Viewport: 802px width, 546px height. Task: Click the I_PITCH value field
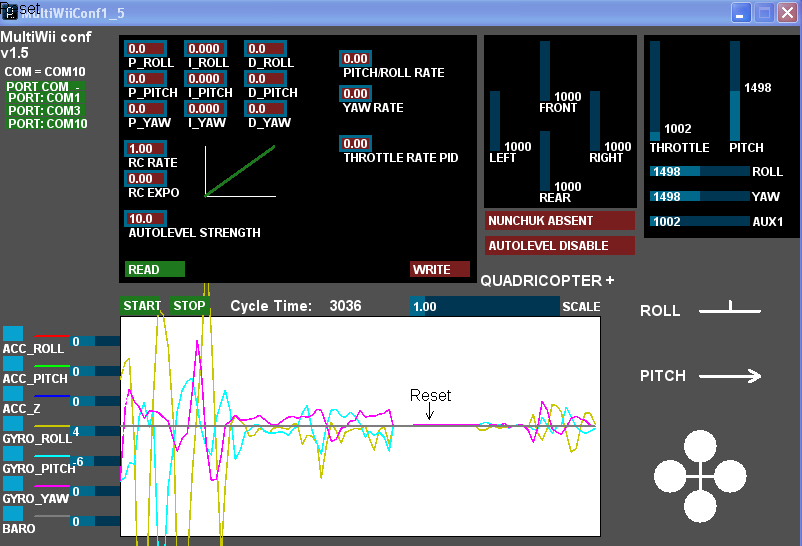(205, 79)
